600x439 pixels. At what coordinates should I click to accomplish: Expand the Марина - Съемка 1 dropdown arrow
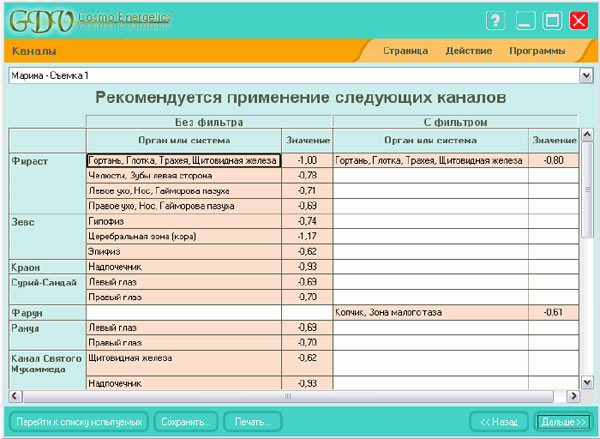click(x=586, y=75)
